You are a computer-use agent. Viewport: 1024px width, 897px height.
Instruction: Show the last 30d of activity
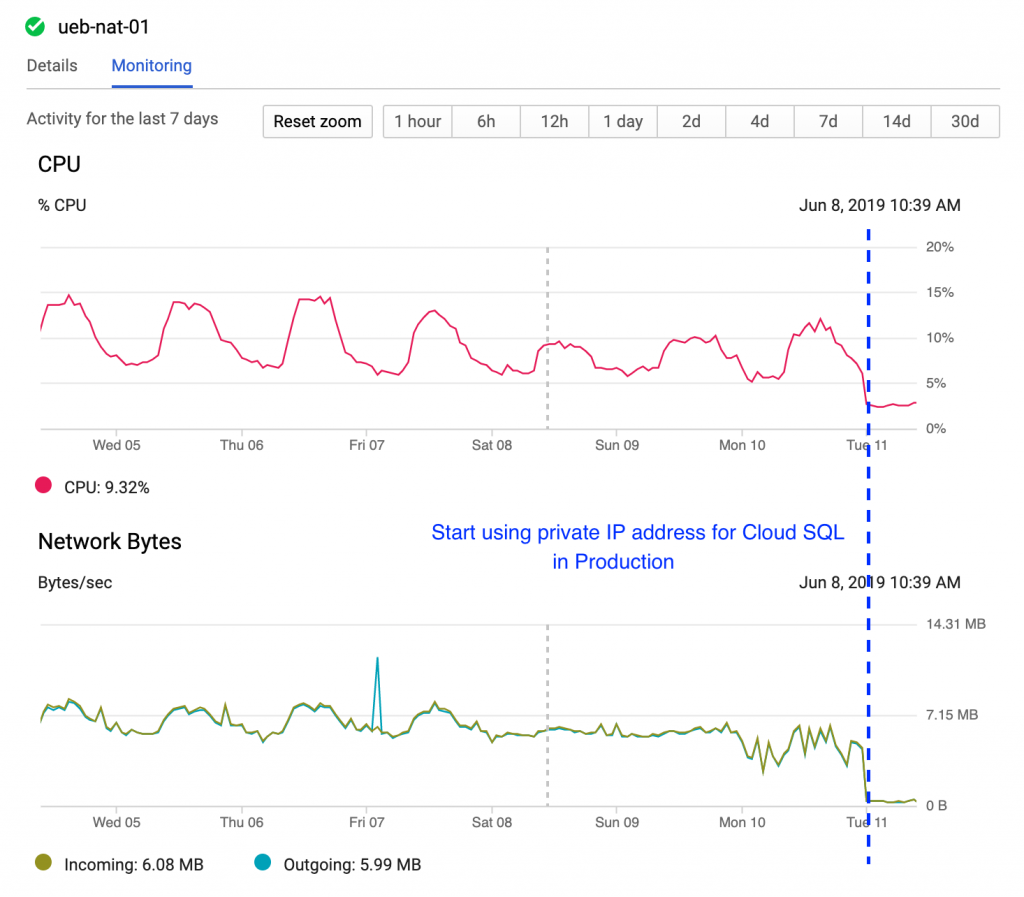(965, 121)
